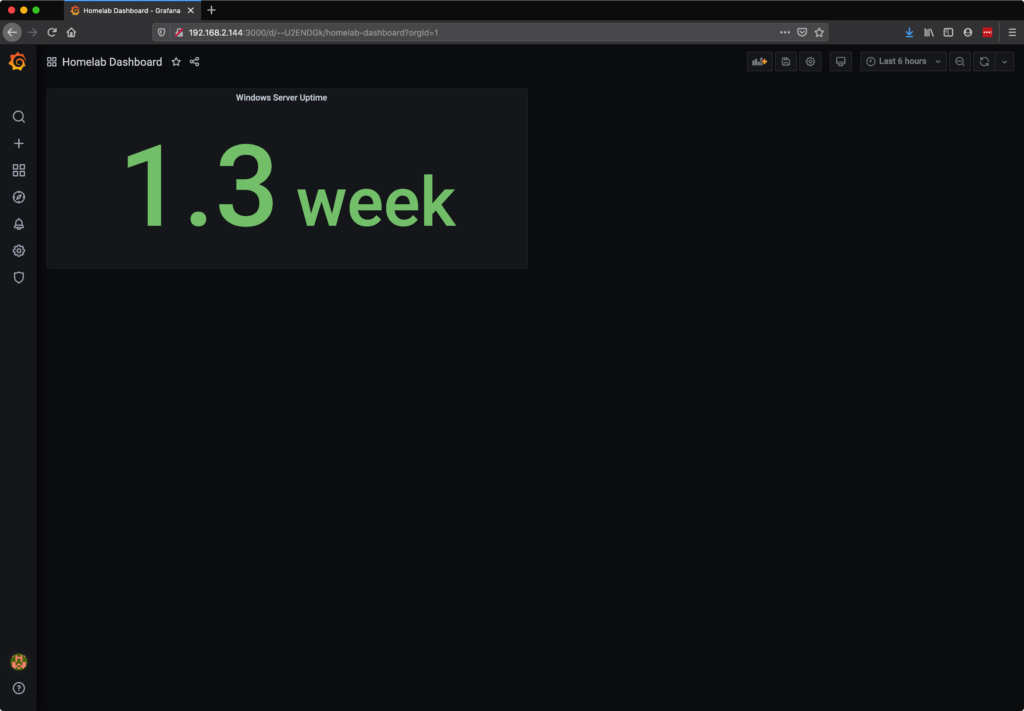This screenshot has height=711, width=1024.
Task: Click the red extension icon in toolbar
Action: 987,32
